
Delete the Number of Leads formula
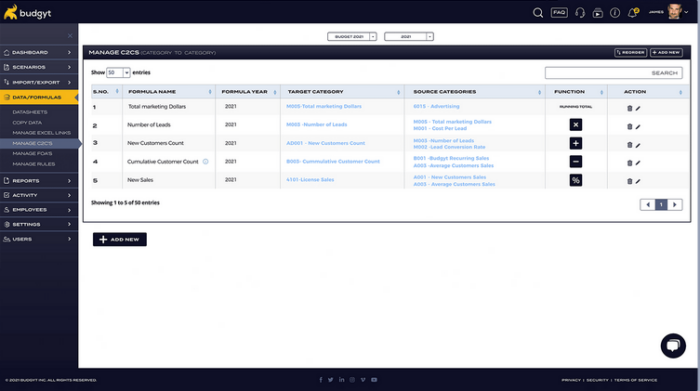click(629, 126)
